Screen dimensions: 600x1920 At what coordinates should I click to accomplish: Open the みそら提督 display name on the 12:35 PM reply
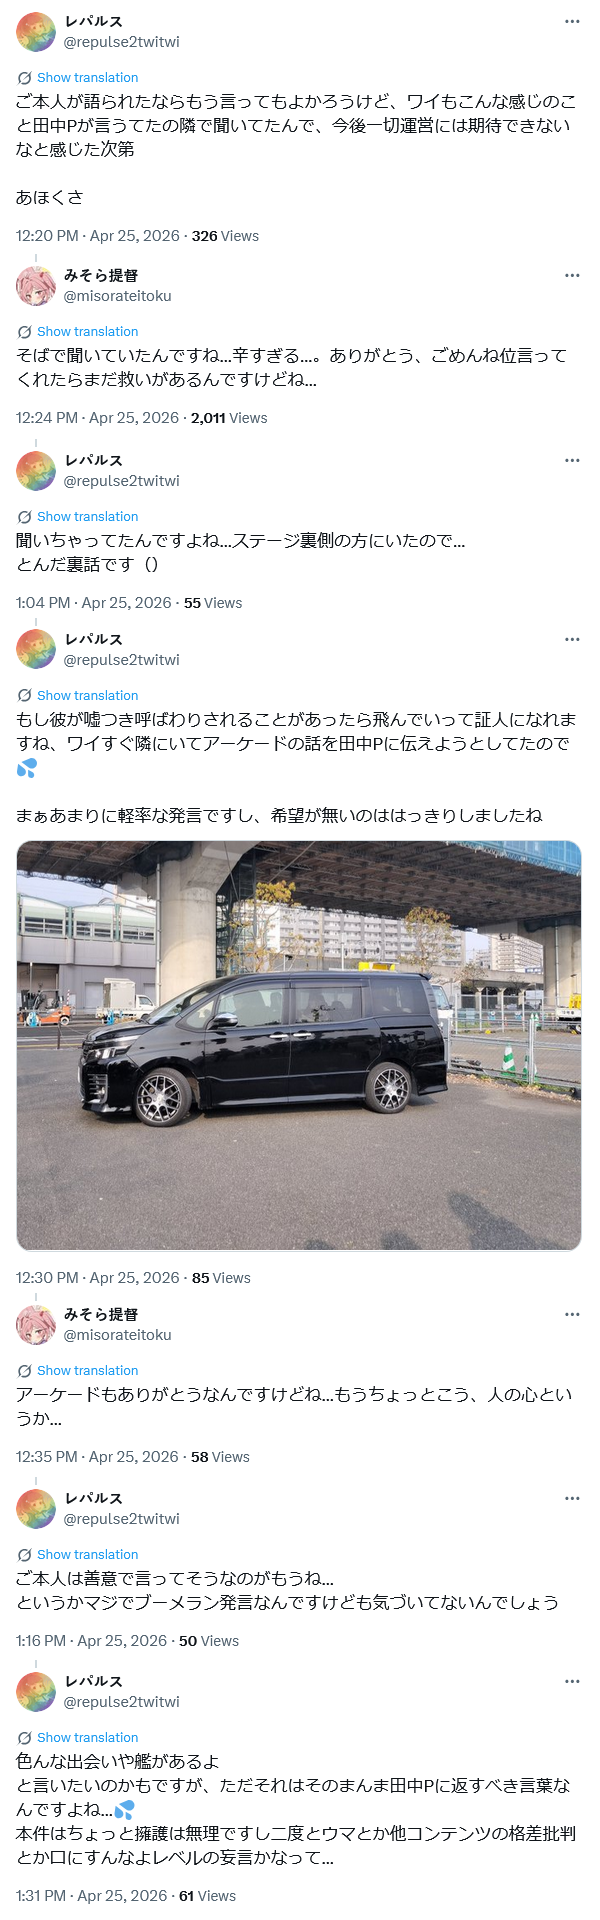point(101,1314)
